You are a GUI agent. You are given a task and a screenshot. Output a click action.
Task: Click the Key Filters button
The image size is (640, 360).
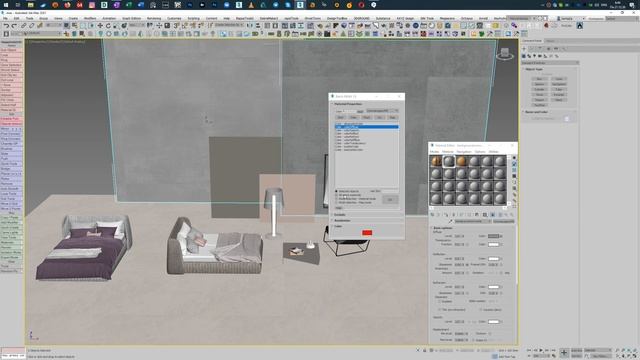pos(602,356)
